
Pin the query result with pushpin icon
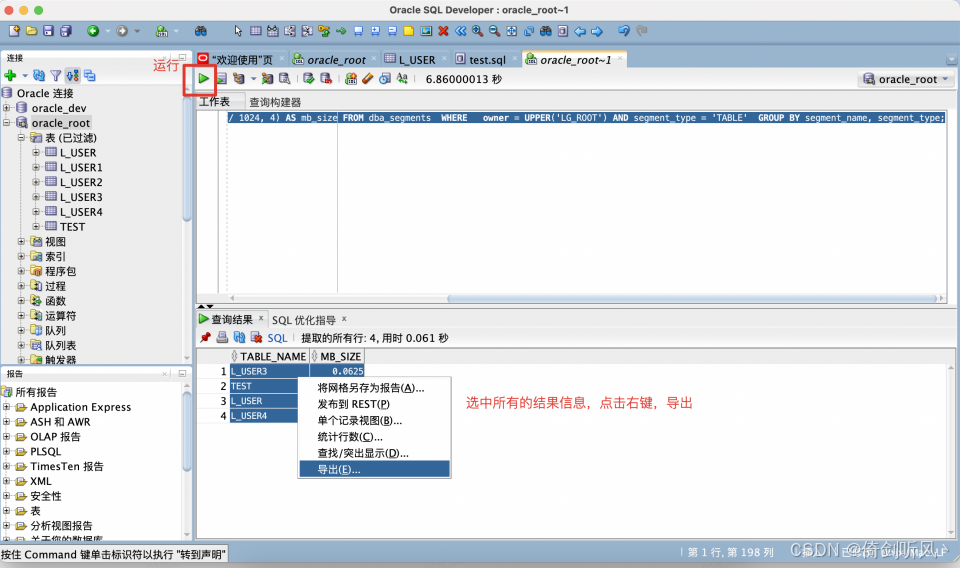click(205, 337)
